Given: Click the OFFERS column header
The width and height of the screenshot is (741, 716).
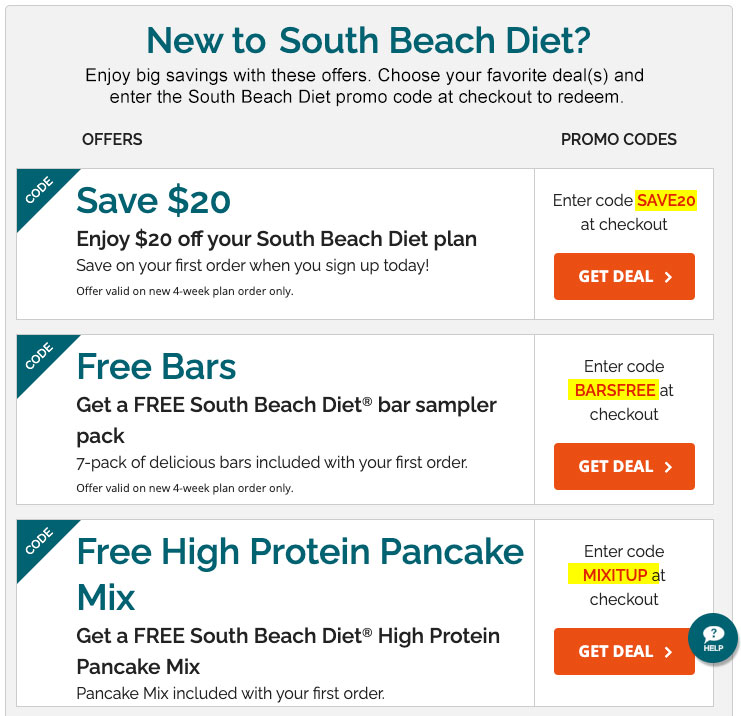Looking at the screenshot, I should pyautogui.click(x=112, y=139).
